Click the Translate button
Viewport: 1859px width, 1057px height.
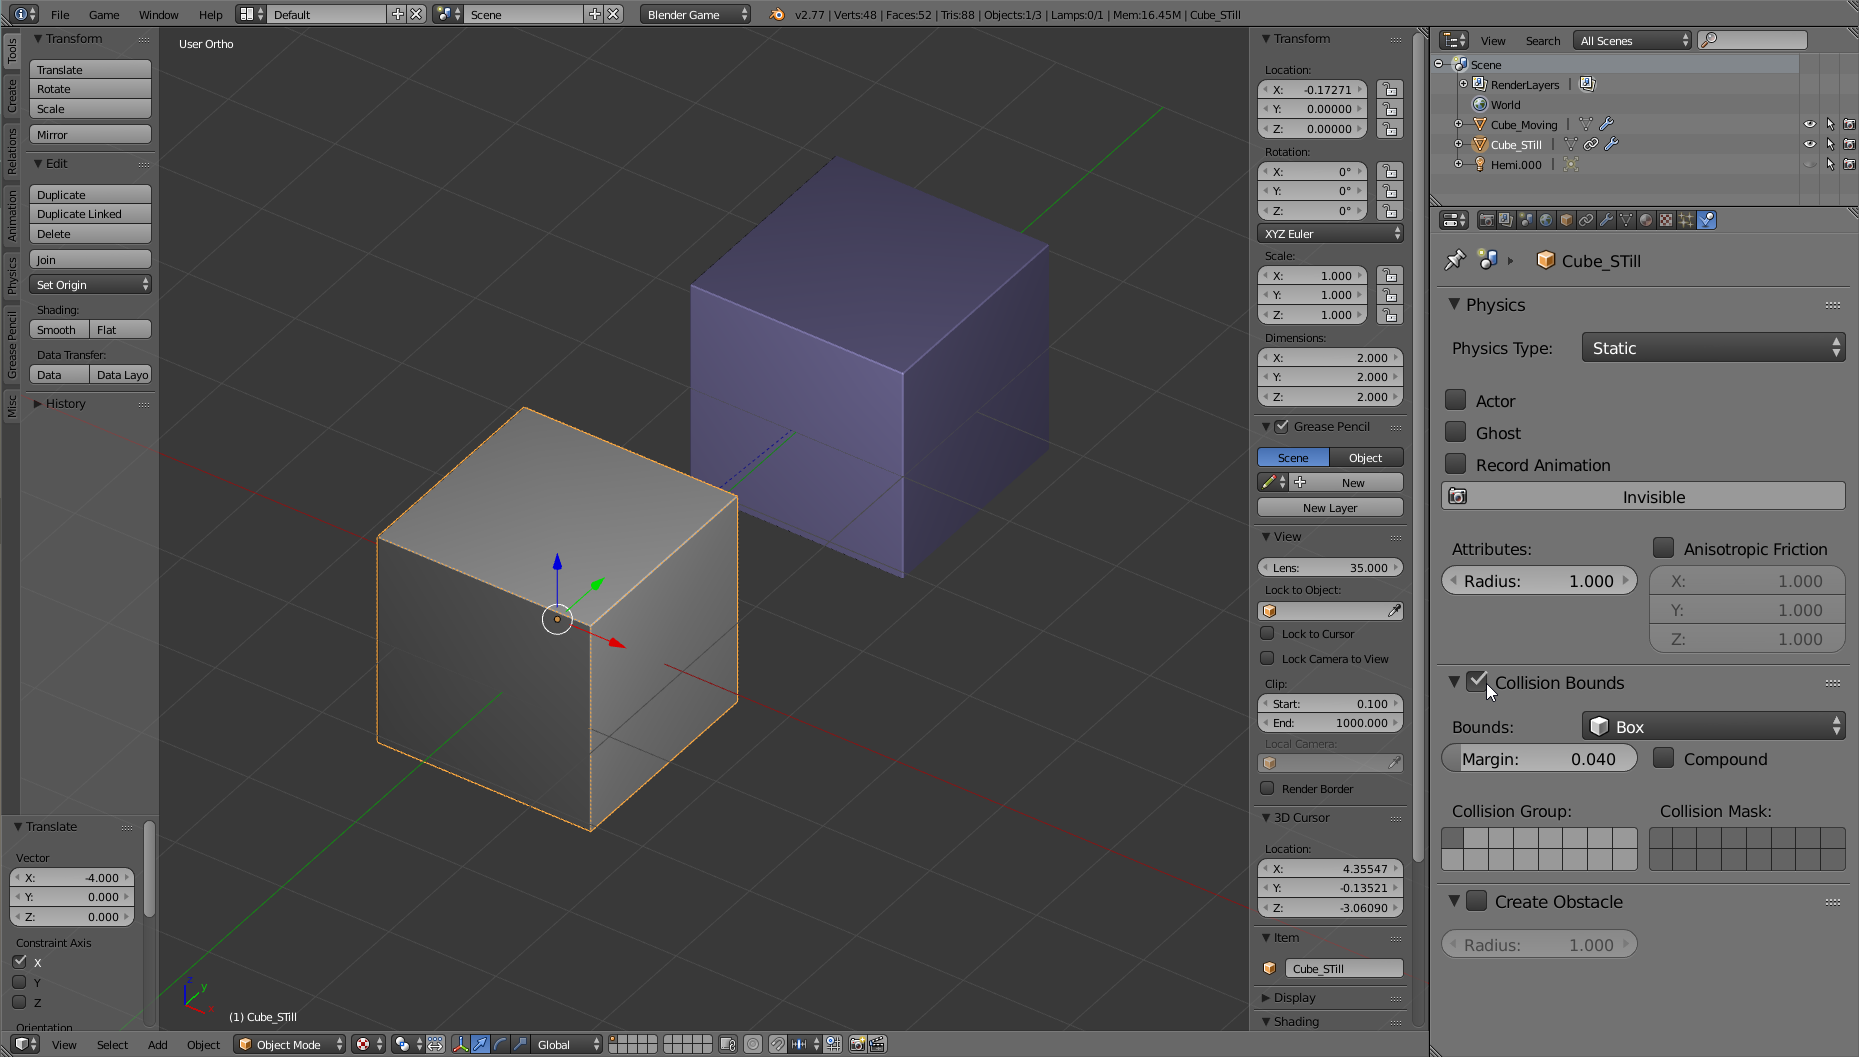[90, 70]
